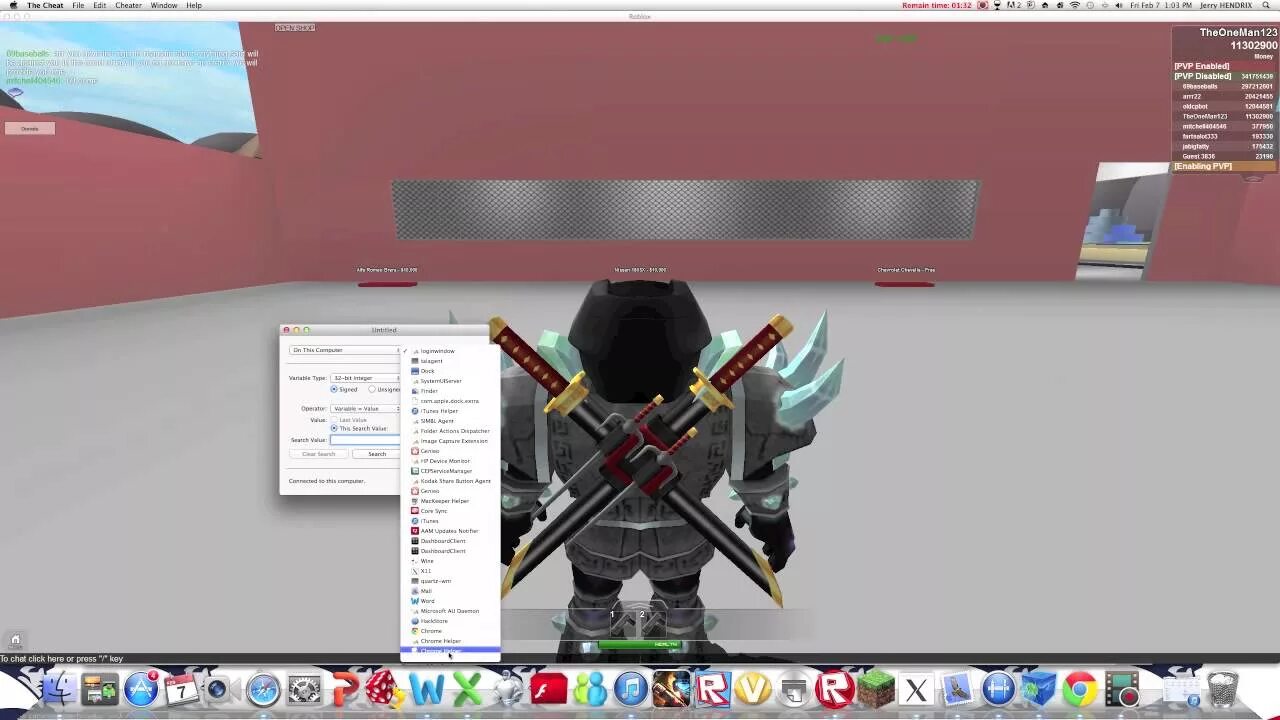Pick MacKeeper Helper from the process list
Screen dimensions: 1280x720
point(450,501)
